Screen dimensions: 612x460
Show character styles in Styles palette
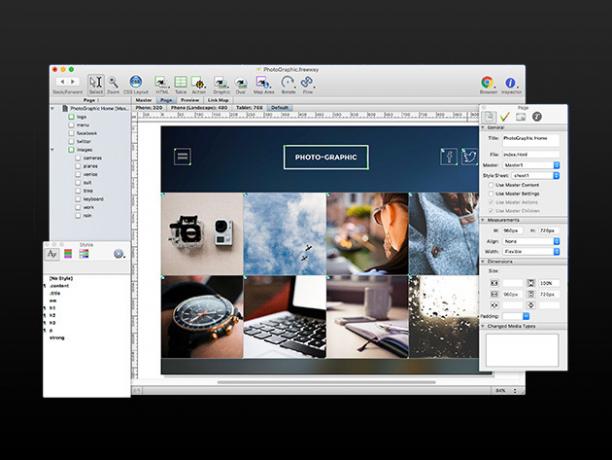[x=52, y=254]
